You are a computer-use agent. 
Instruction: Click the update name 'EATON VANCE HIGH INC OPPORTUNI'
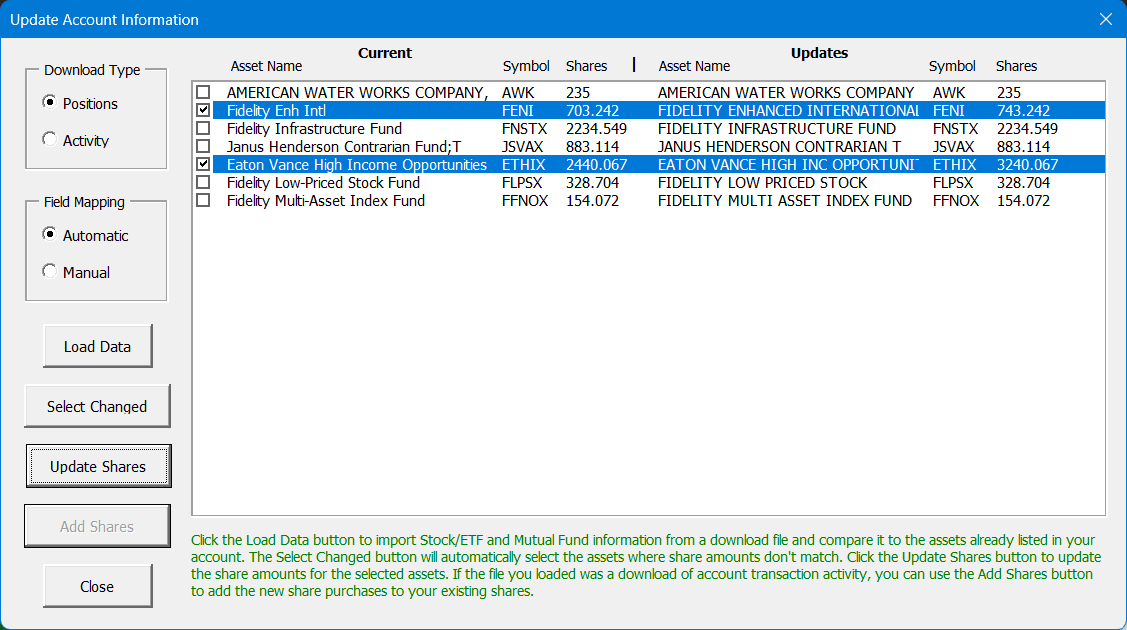point(788,165)
